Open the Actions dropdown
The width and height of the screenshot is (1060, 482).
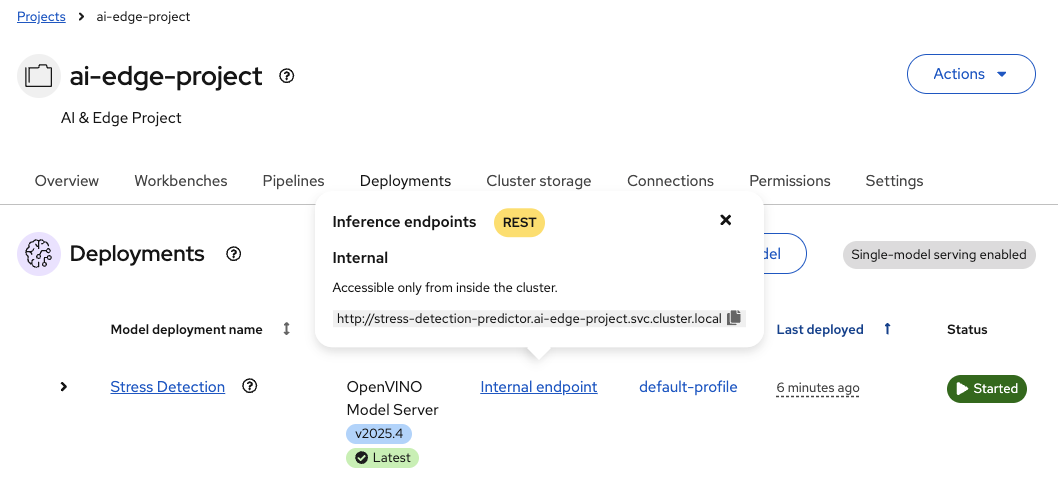pos(970,74)
